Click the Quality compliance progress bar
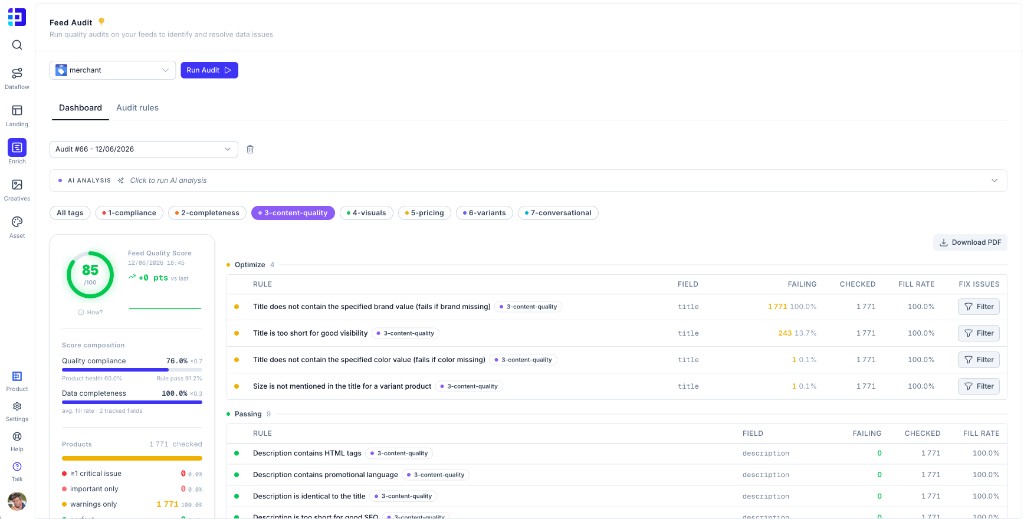 [x=132, y=370]
